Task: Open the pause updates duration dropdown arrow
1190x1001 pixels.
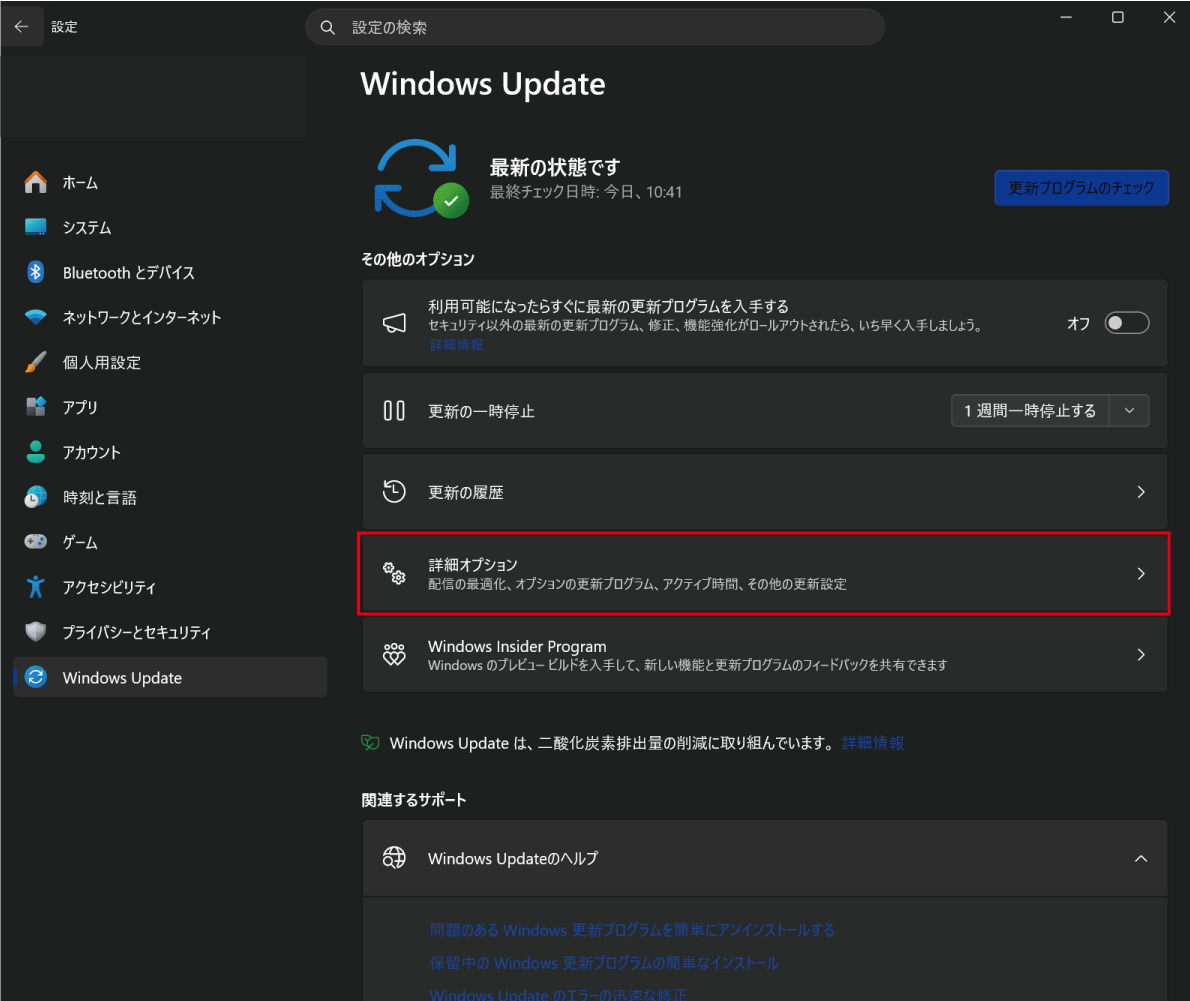Action: click(x=1129, y=411)
